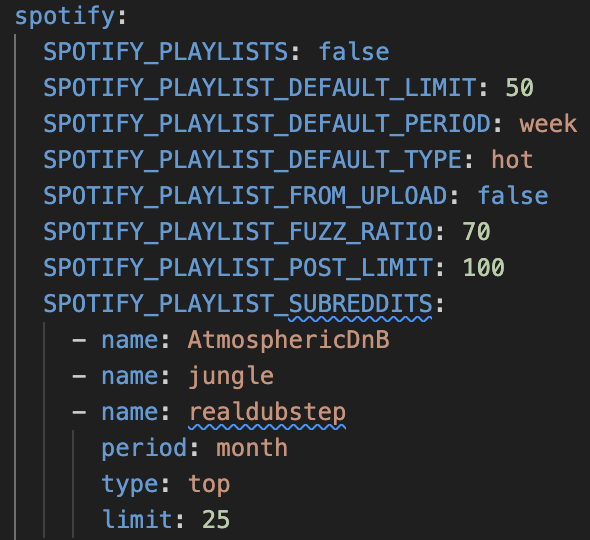The image size is (590, 540).
Task: Select the SPOTIFY_PLAYLISTS key
Action: (166, 52)
